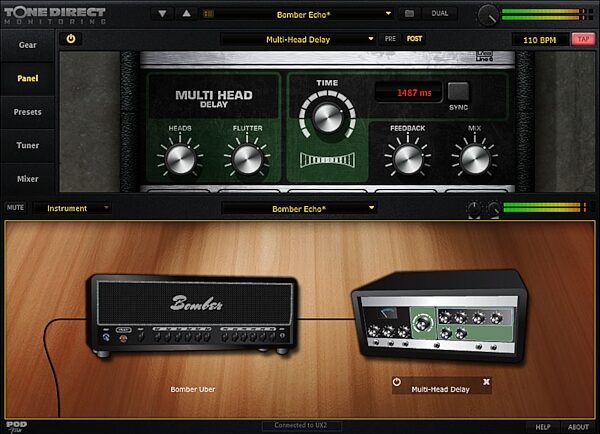Adjust the MIX knob
Screen dimensions: 600x434
point(475,159)
